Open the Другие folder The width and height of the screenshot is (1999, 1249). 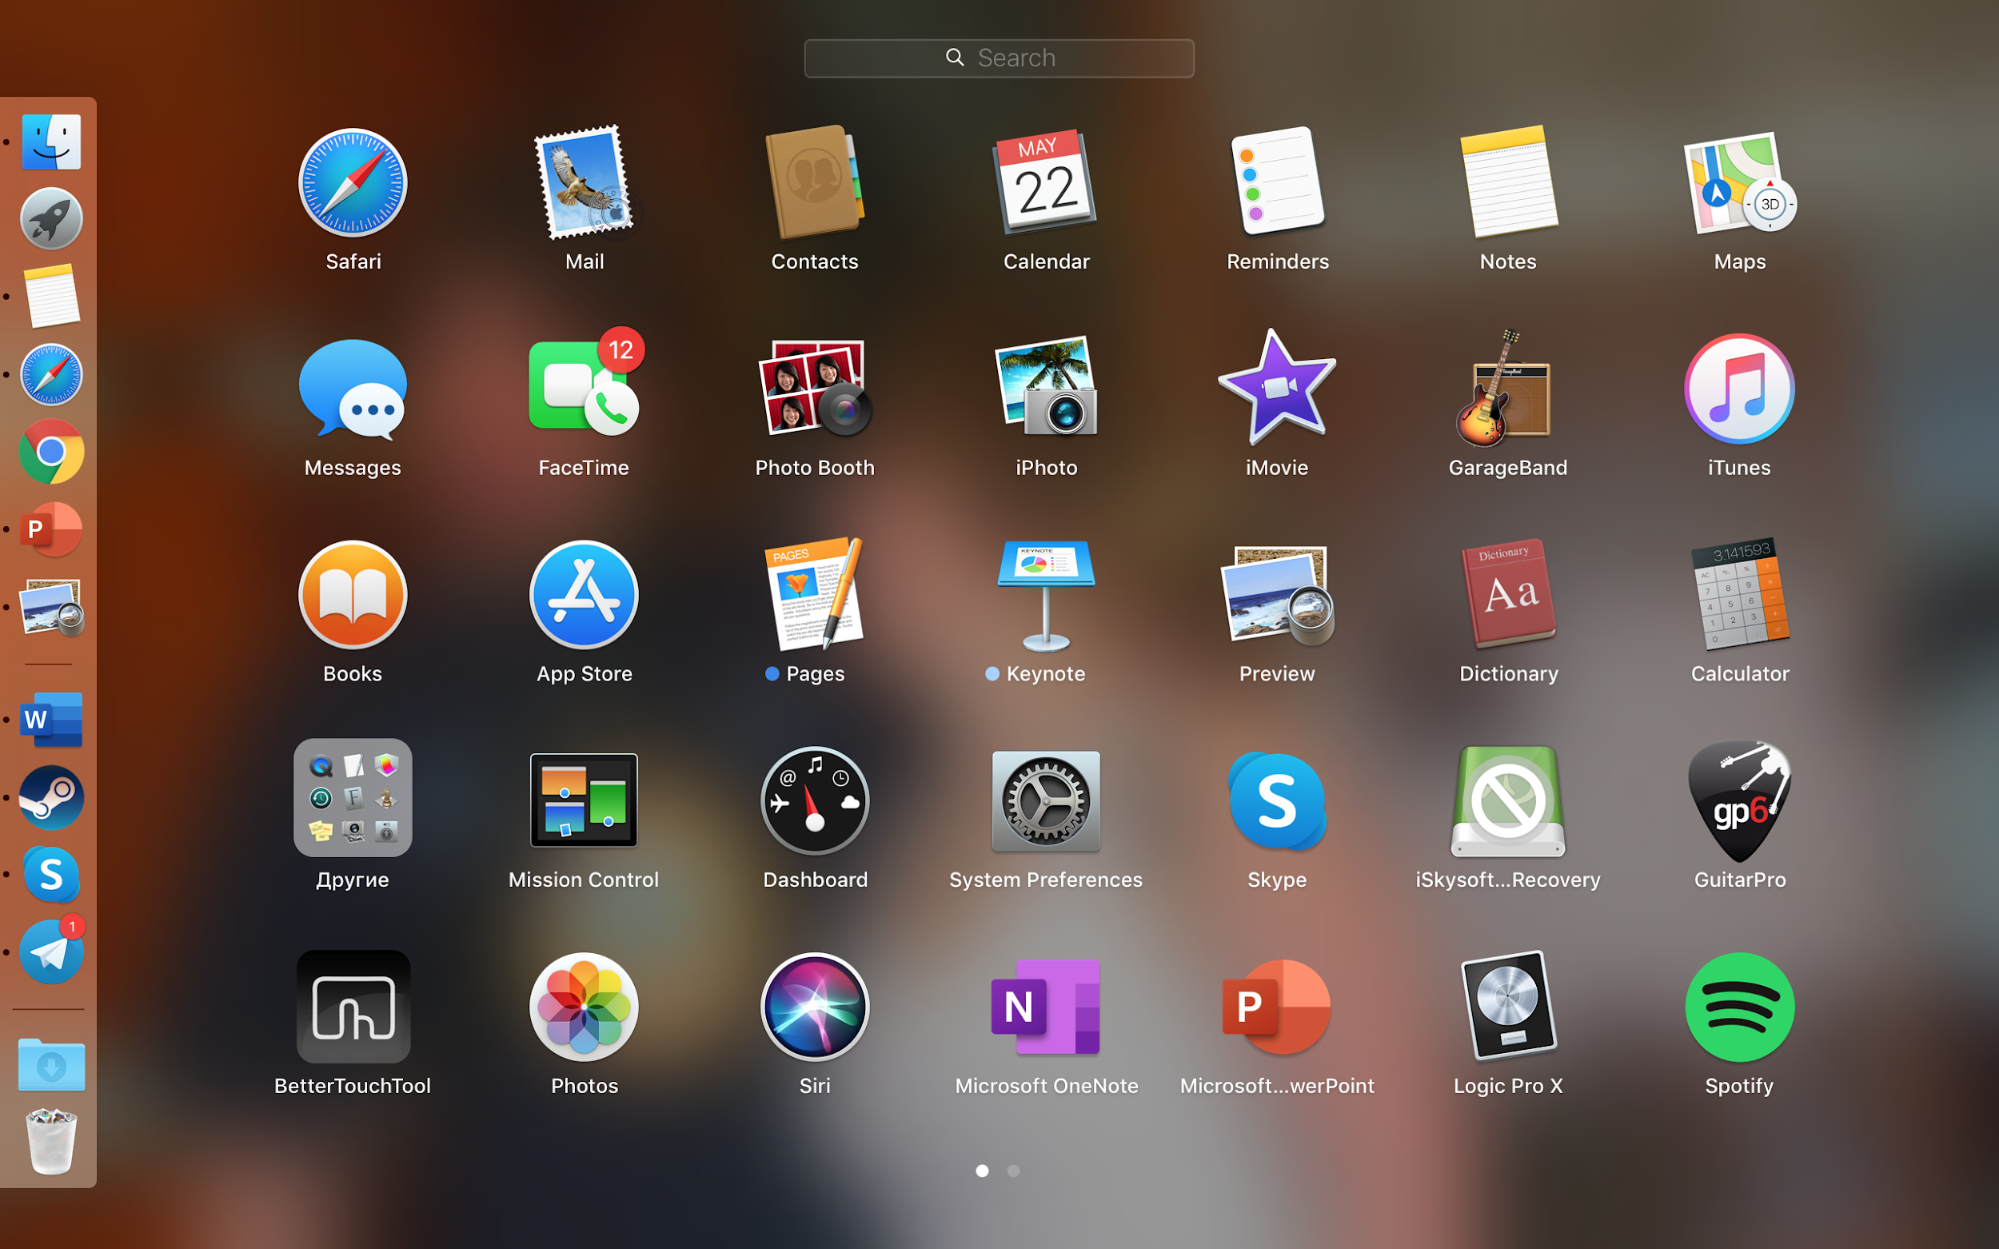click(353, 798)
